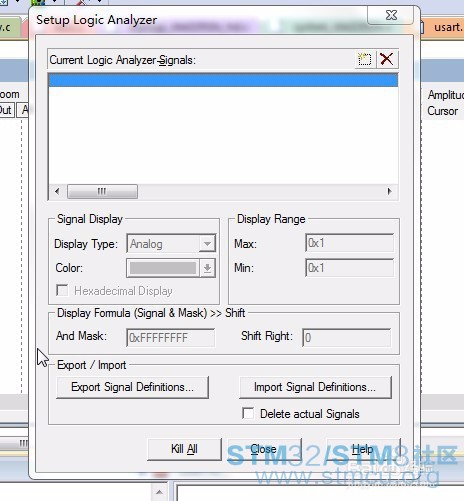Toggle Hexadecimal Display checkbox
The image size is (464, 501).
62,290
